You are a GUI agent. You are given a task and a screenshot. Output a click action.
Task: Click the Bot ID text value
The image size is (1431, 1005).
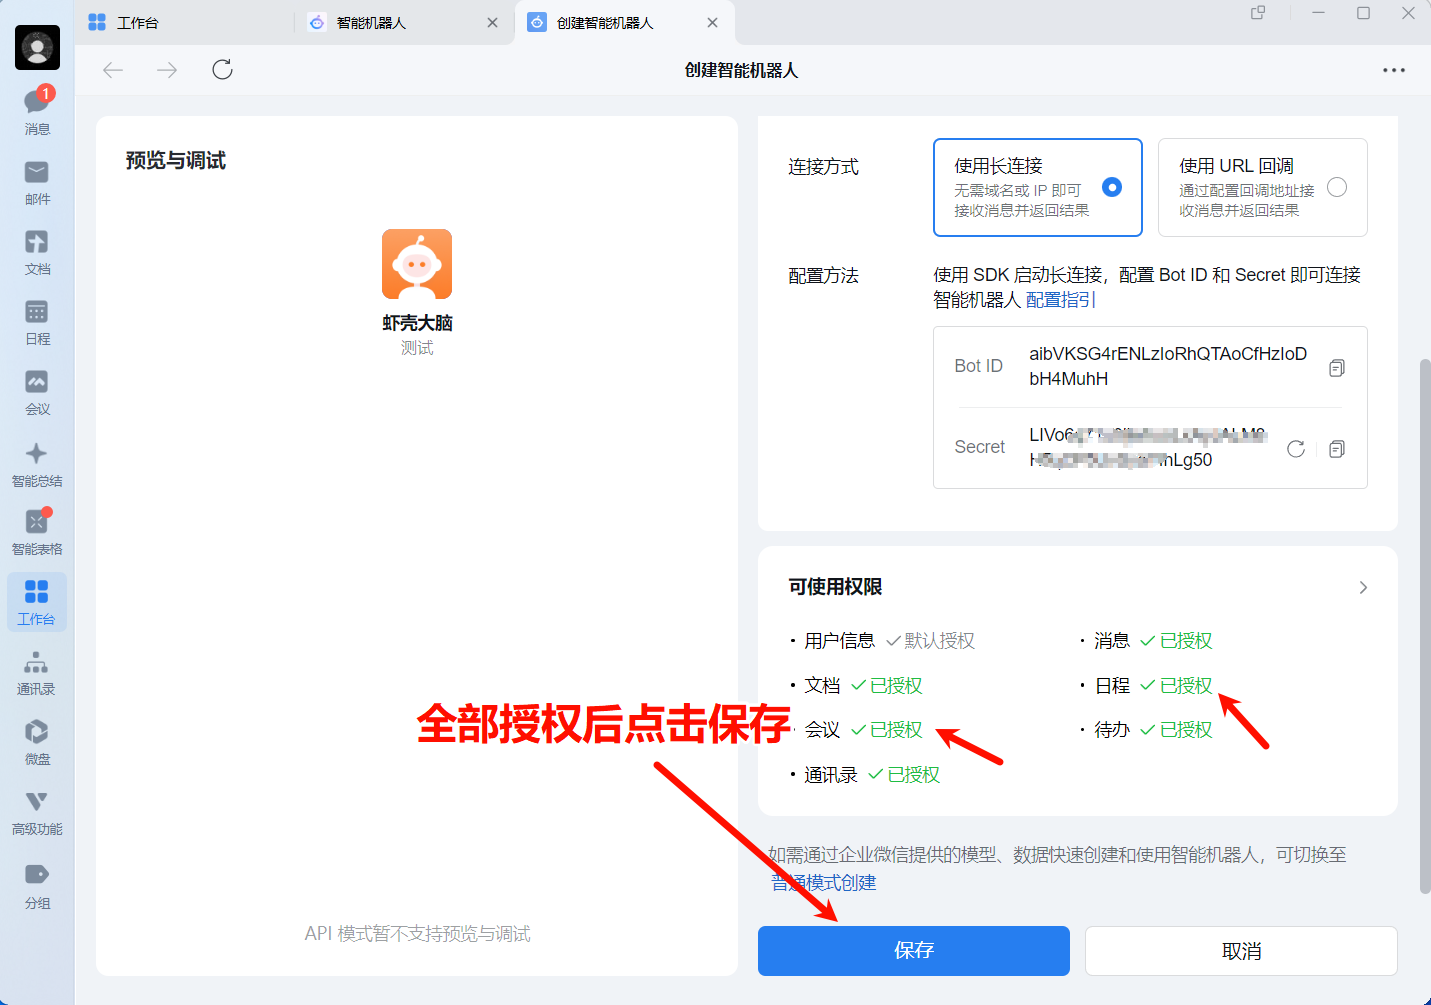1168,366
